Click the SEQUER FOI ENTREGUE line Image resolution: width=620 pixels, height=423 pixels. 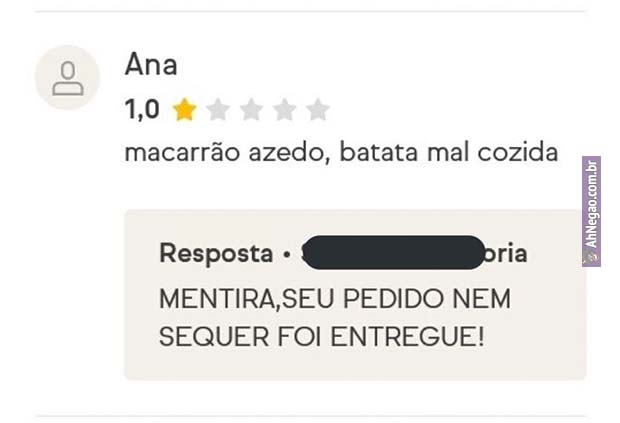click(x=321, y=337)
